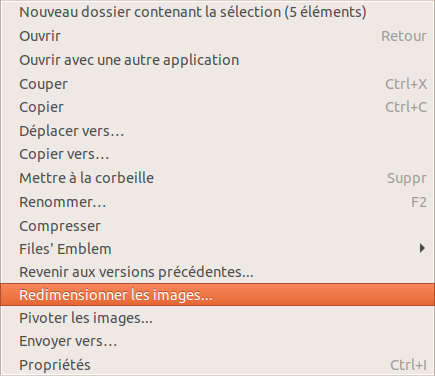Select 'Copier vers…' option
Viewport: 435px width, 376px height.
click(x=217, y=154)
